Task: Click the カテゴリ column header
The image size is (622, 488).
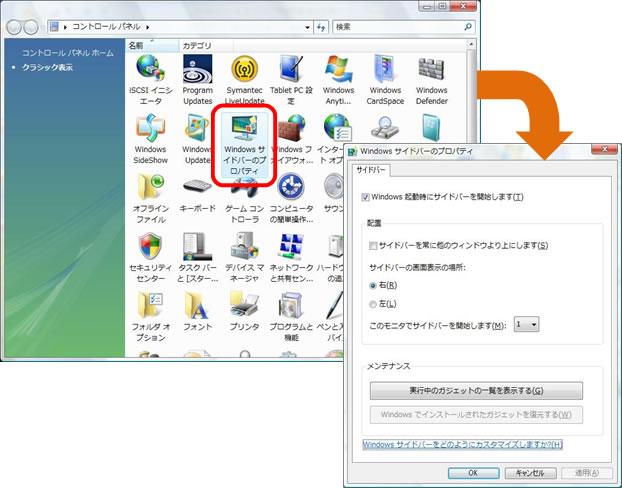Action: tap(196, 45)
